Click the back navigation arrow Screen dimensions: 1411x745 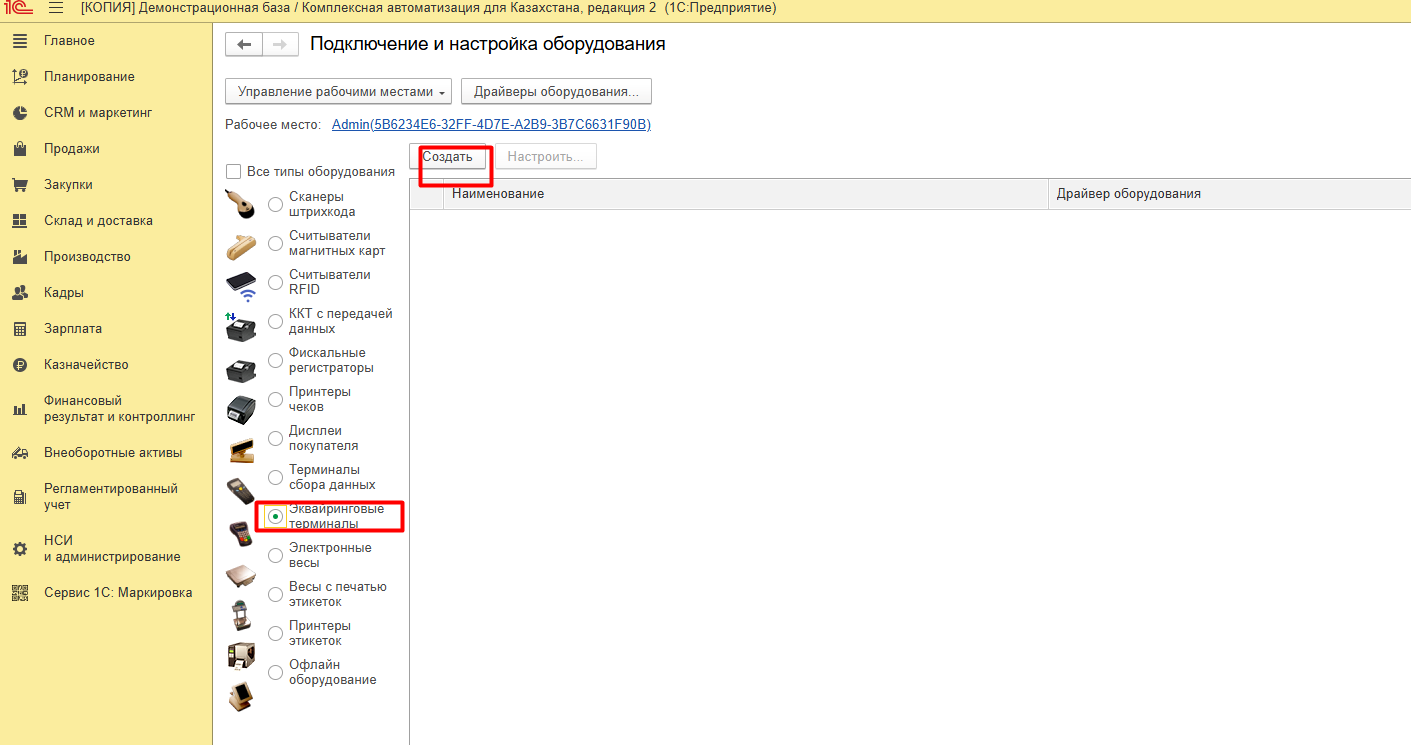pos(244,45)
